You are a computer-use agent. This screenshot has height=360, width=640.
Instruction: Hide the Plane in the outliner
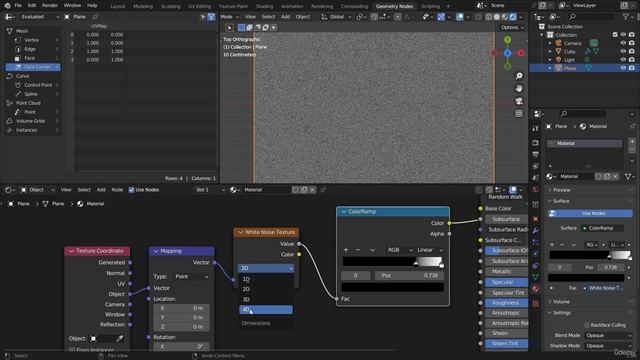623,68
